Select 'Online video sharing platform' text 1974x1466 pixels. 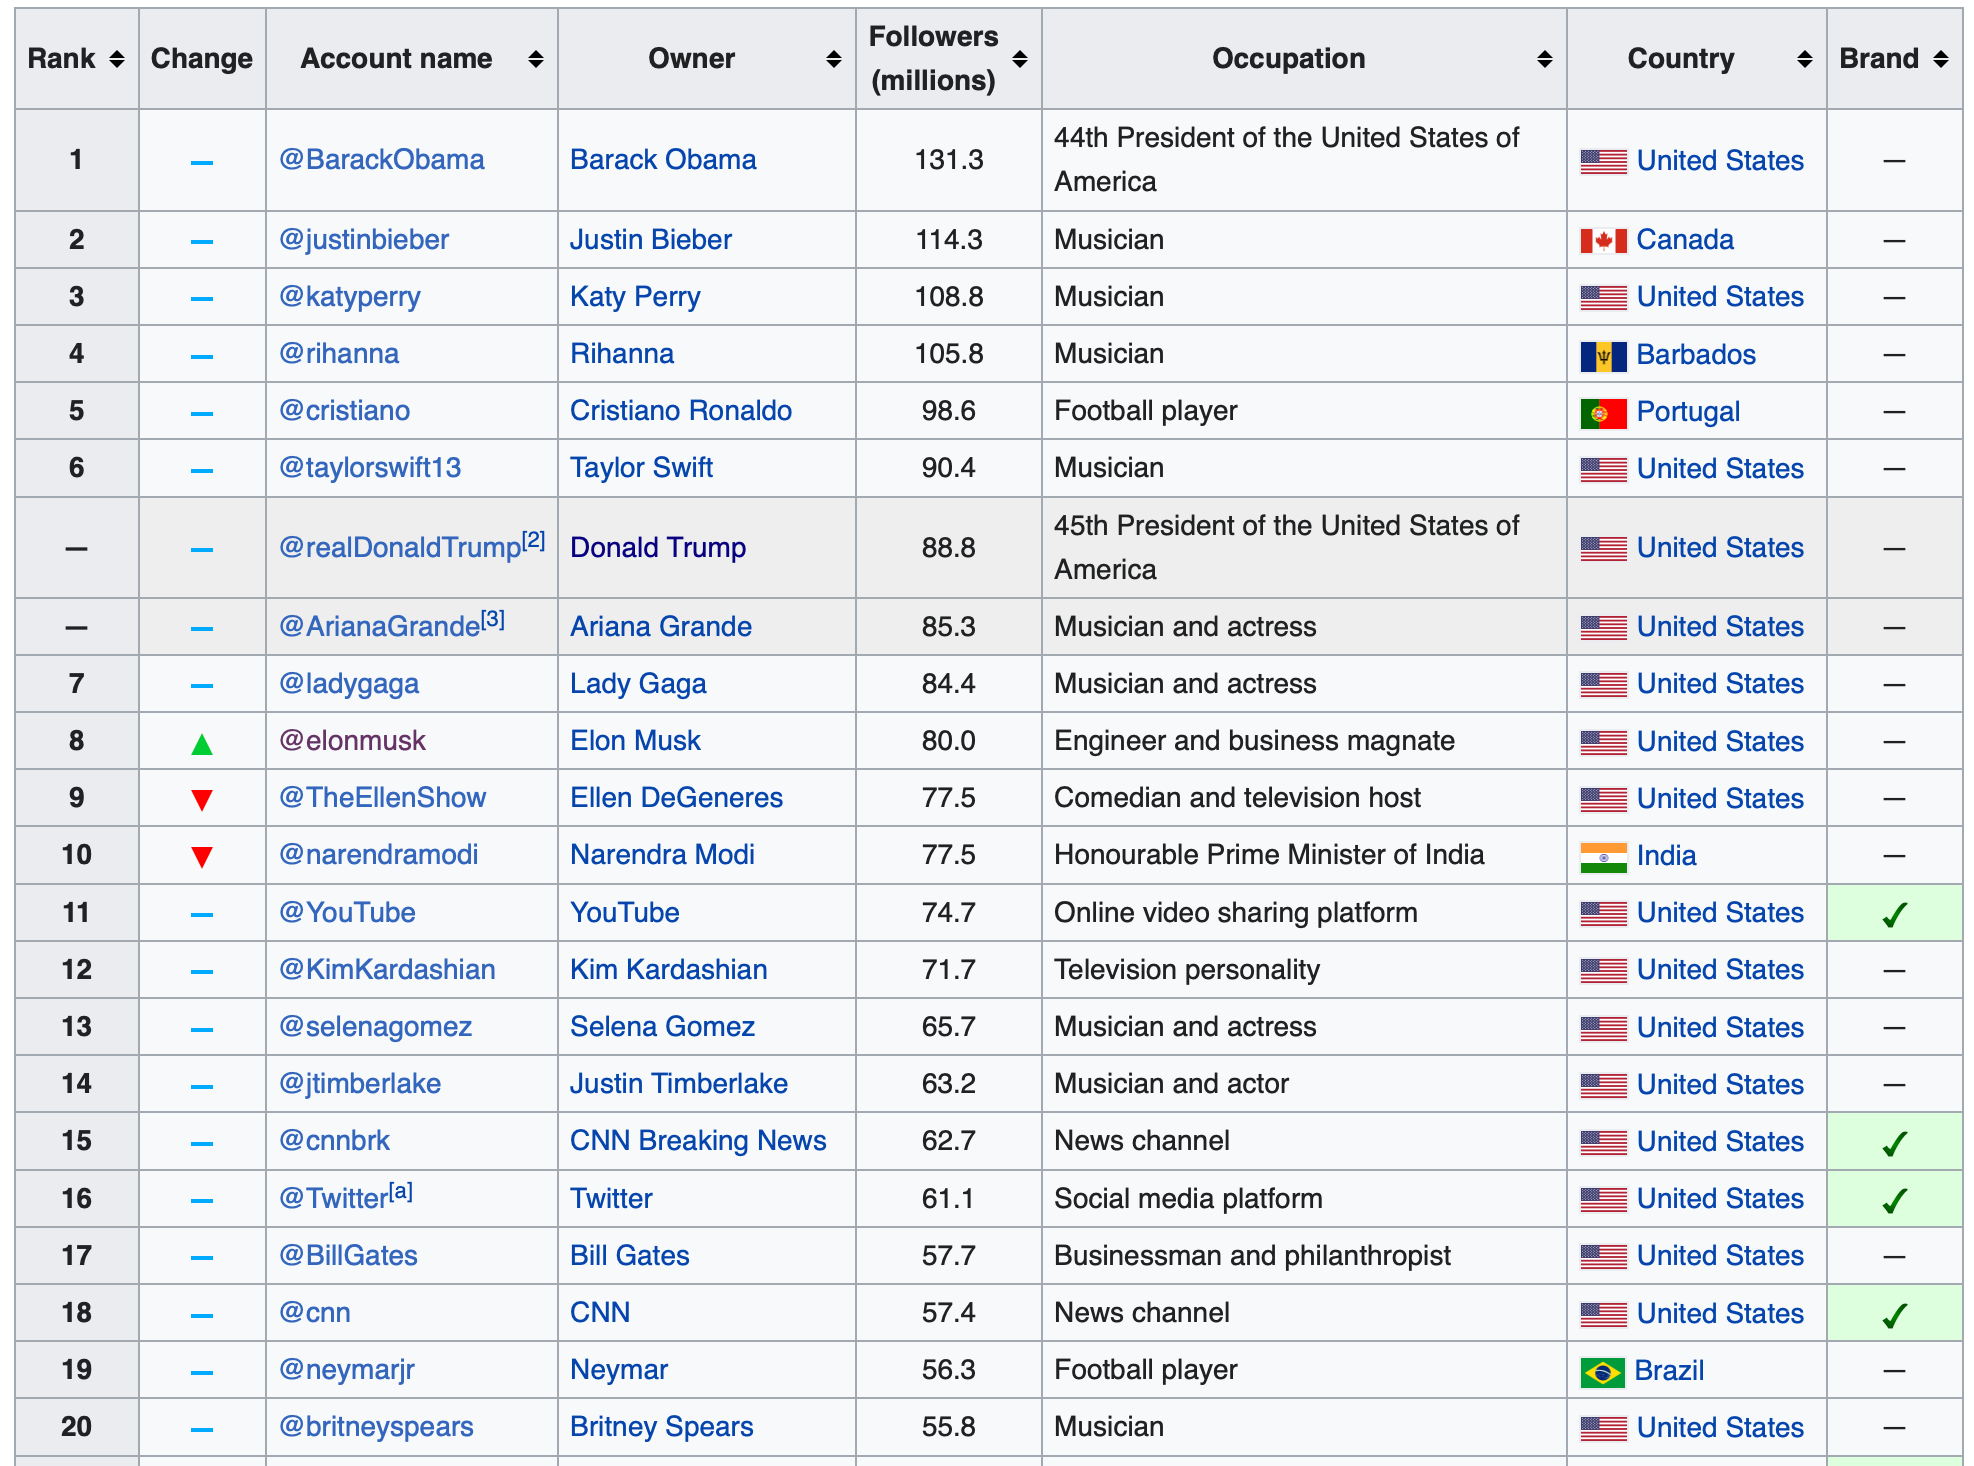(x=1236, y=913)
